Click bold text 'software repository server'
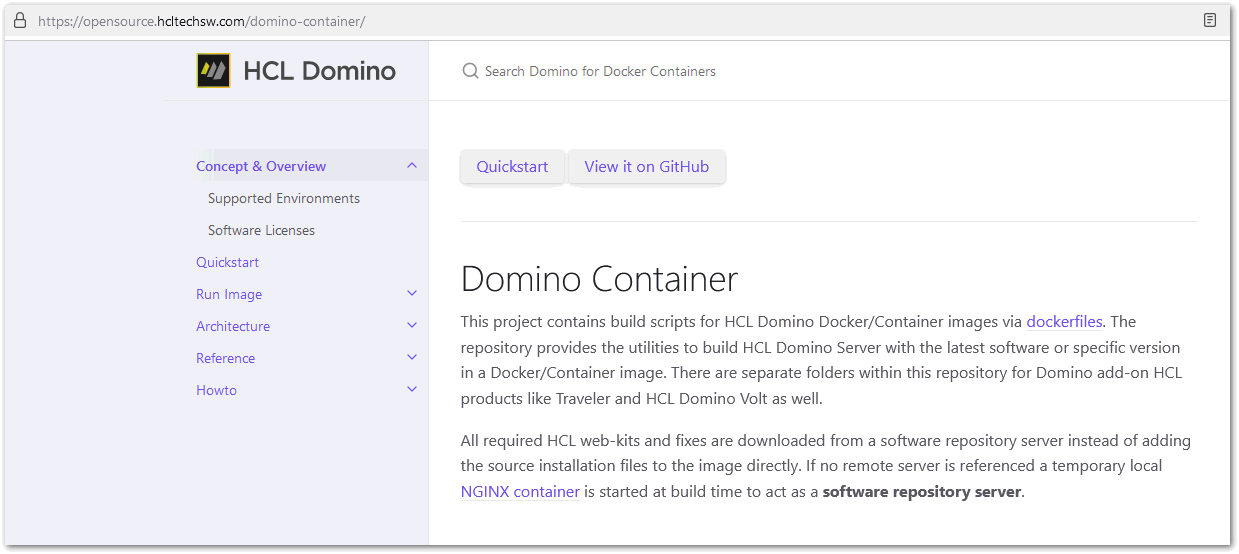Screen dimensions: 1239x554 click(922, 492)
